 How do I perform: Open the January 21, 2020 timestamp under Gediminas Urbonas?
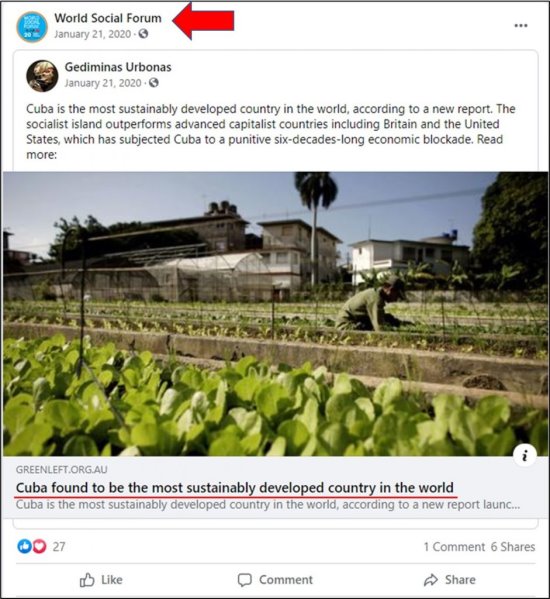point(103,83)
